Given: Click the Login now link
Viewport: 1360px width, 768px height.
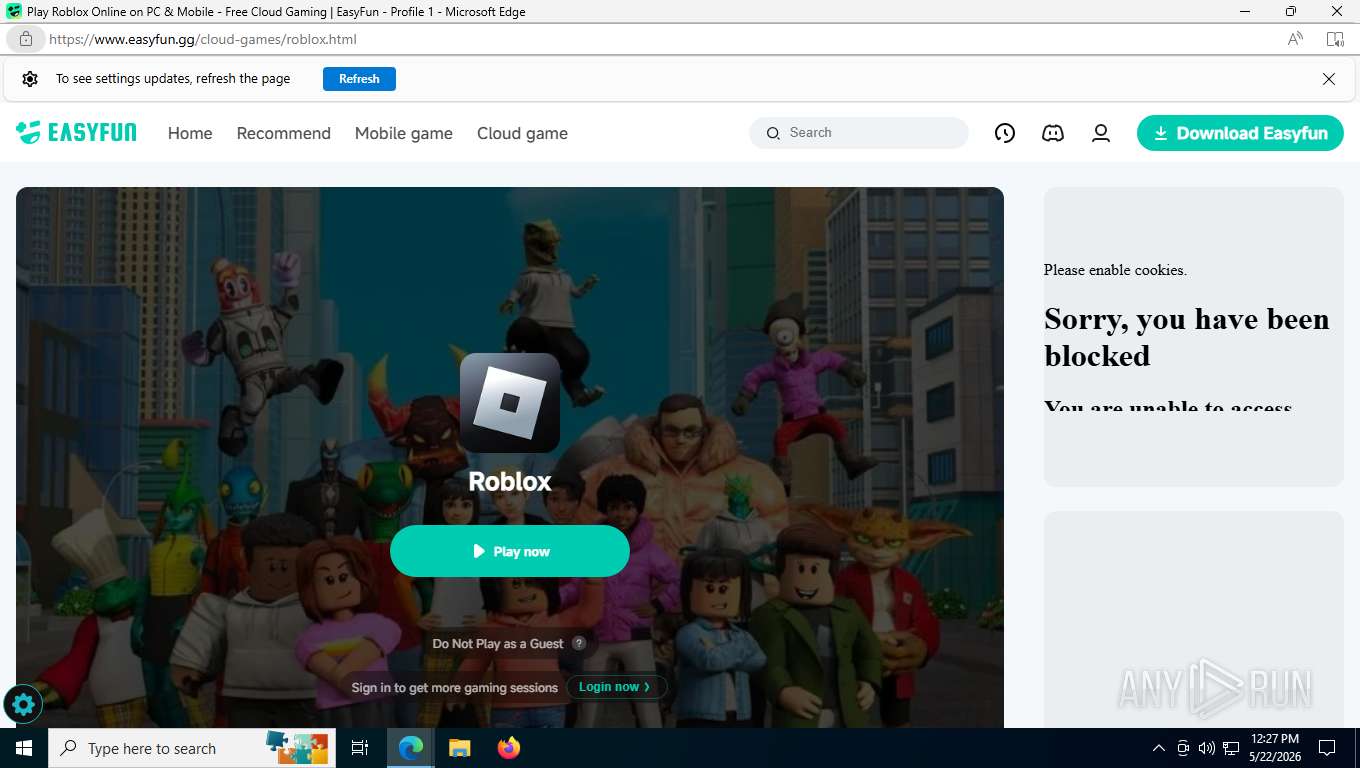Looking at the screenshot, I should pyautogui.click(x=615, y=687).
